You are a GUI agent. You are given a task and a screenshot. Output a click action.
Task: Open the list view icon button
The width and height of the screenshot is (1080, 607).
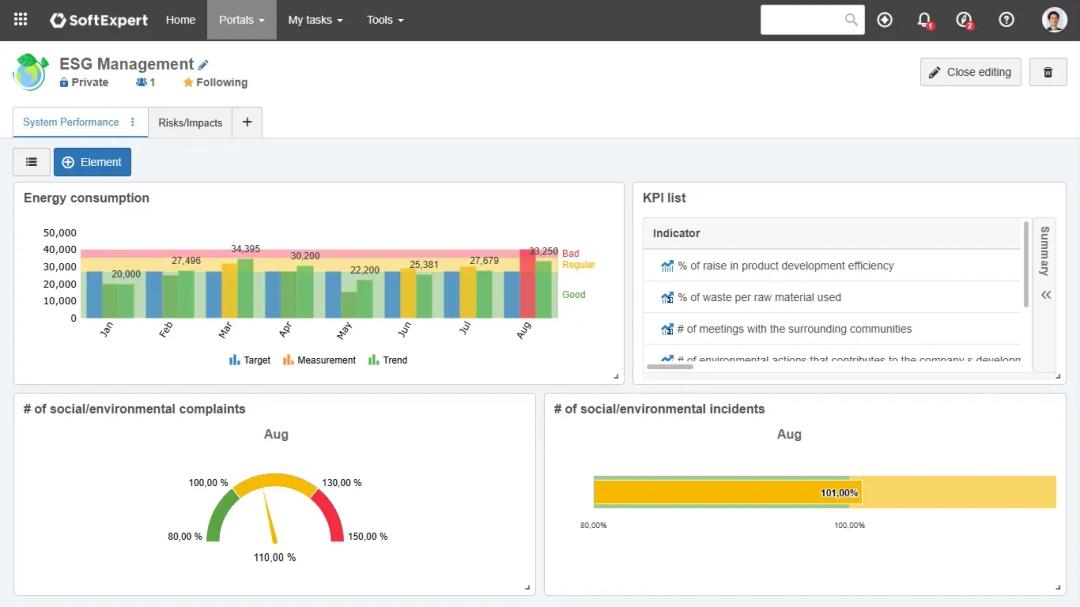pos(32,162)
